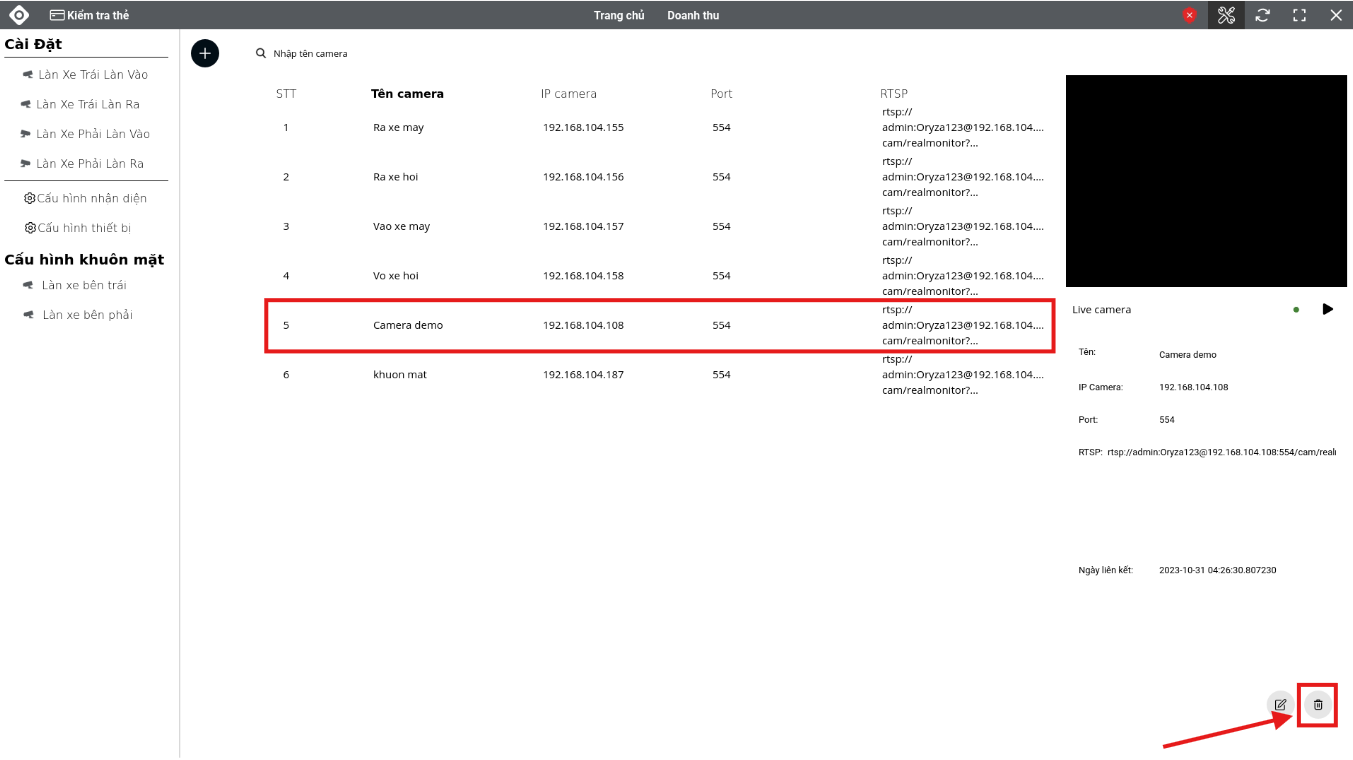Image resolution: width=1353 pixels, height=760 pixels.
Task: Open the tools settings wrench icon
Action: tap(1226, 15)
